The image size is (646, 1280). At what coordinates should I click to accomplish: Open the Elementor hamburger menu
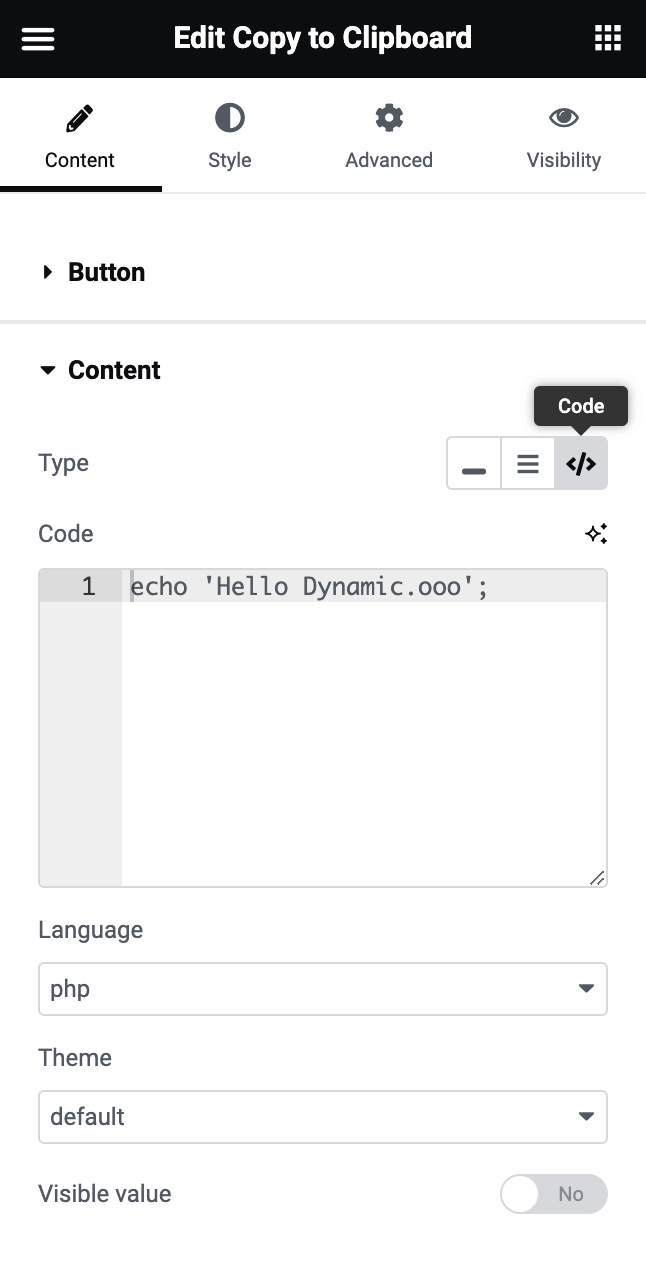click(x=37, y=38)
